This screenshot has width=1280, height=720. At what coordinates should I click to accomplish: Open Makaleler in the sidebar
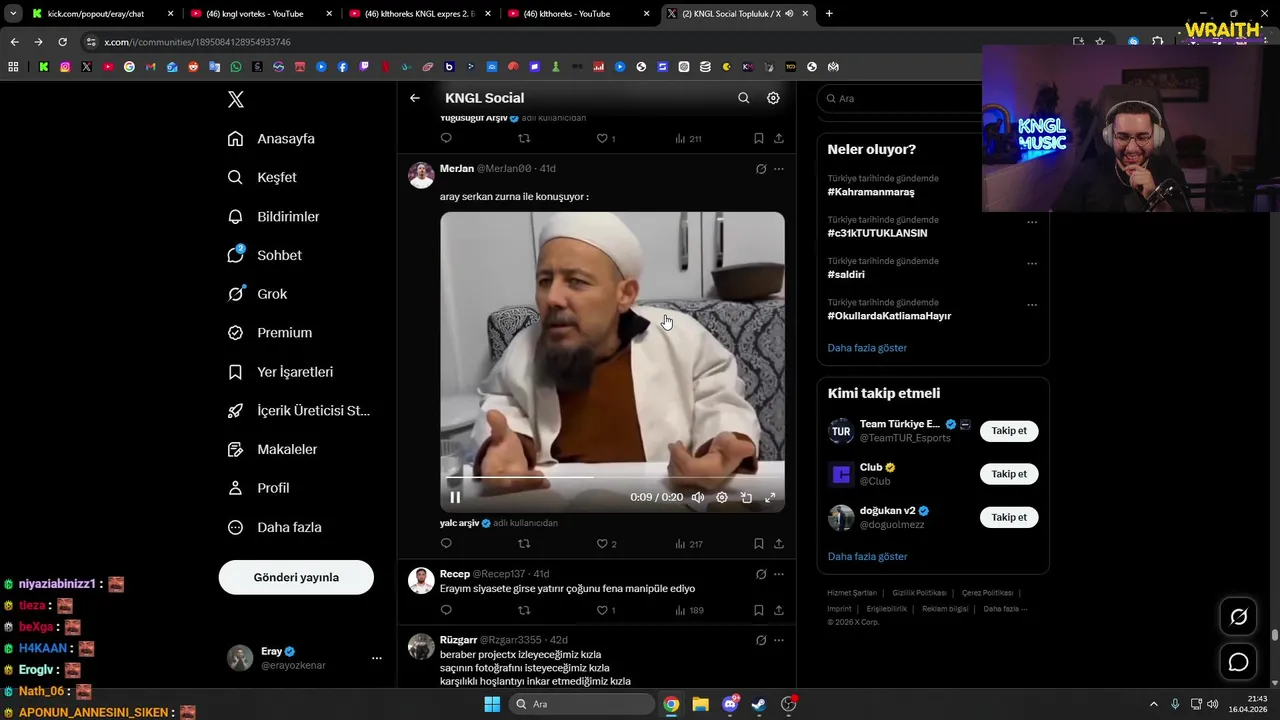click(x=272, y=449)
